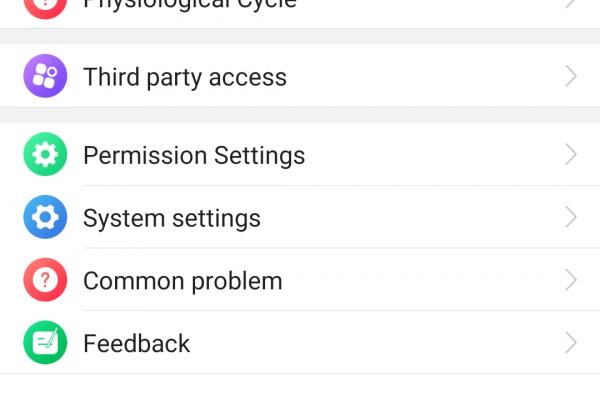Click the chevron beside Feedback

571,343
